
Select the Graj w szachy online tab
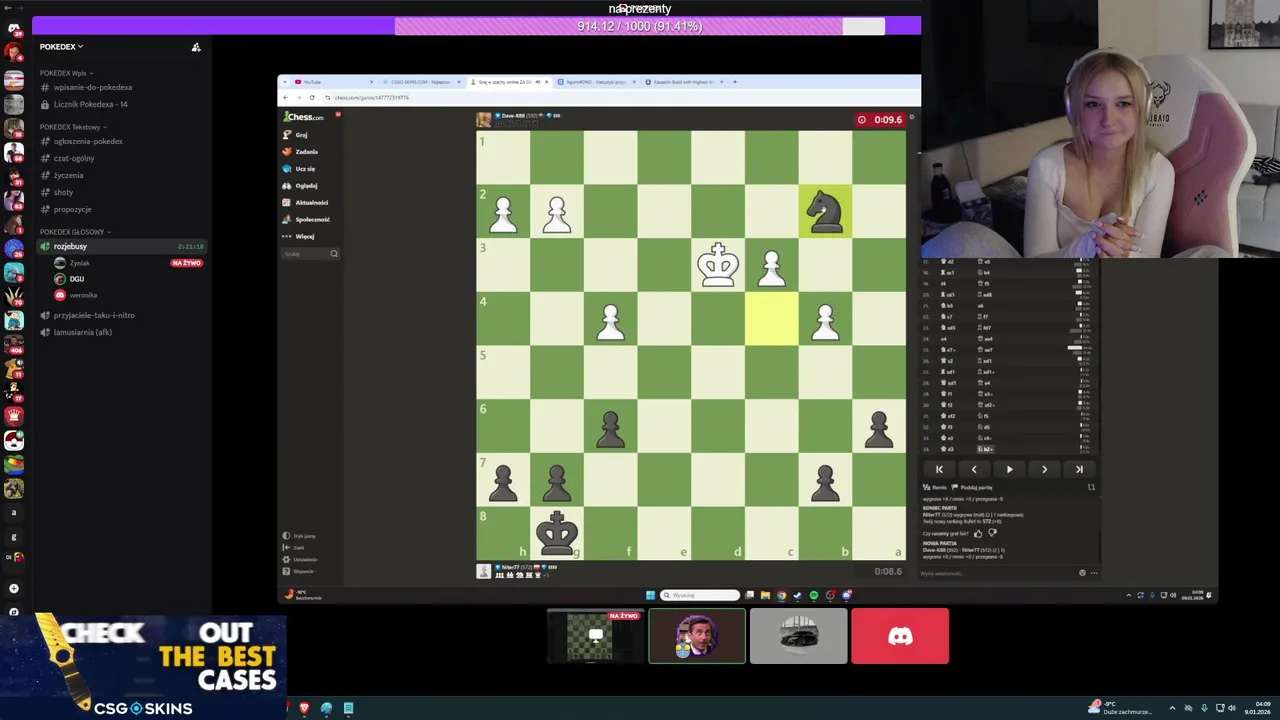click(x=508, y=82)
